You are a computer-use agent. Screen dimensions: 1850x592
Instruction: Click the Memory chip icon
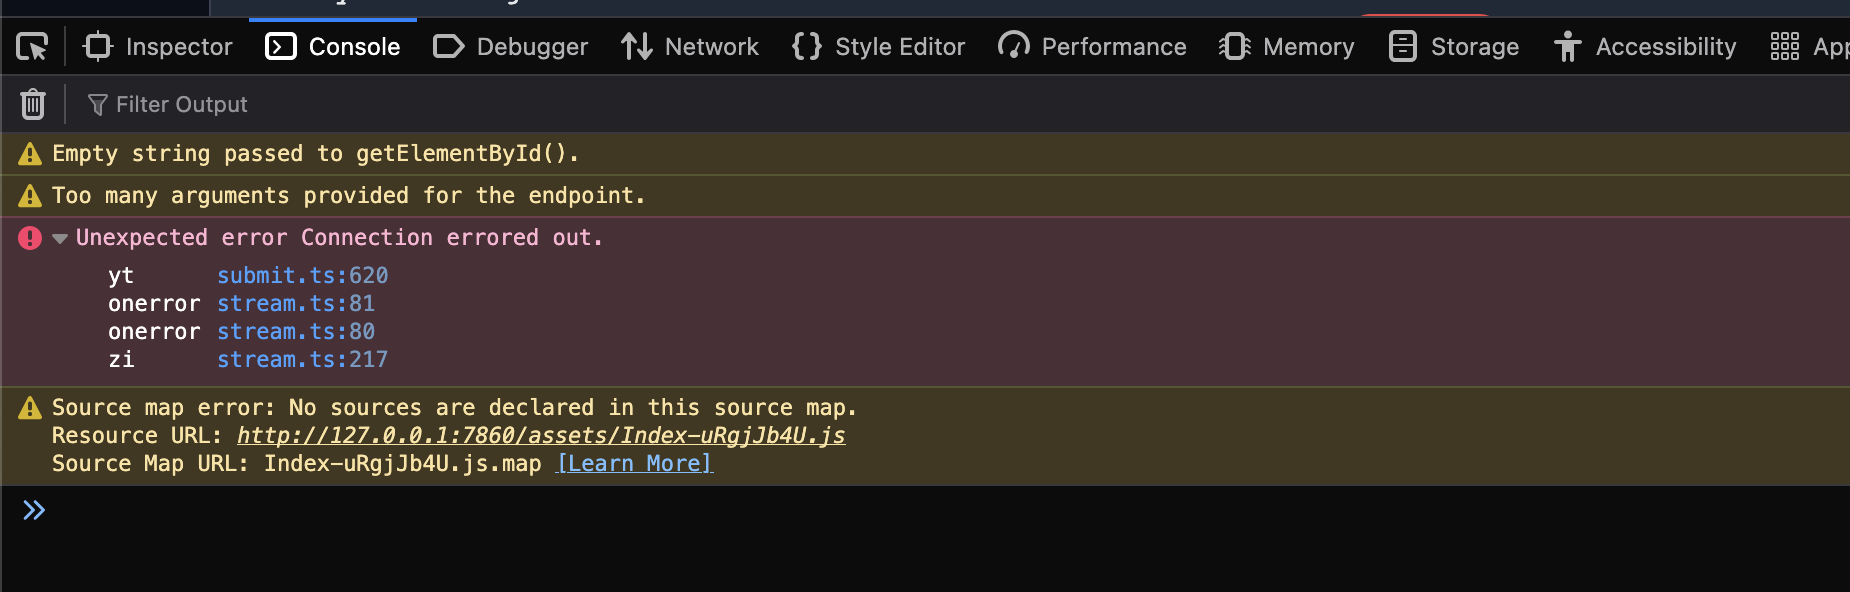point(1235,47)
